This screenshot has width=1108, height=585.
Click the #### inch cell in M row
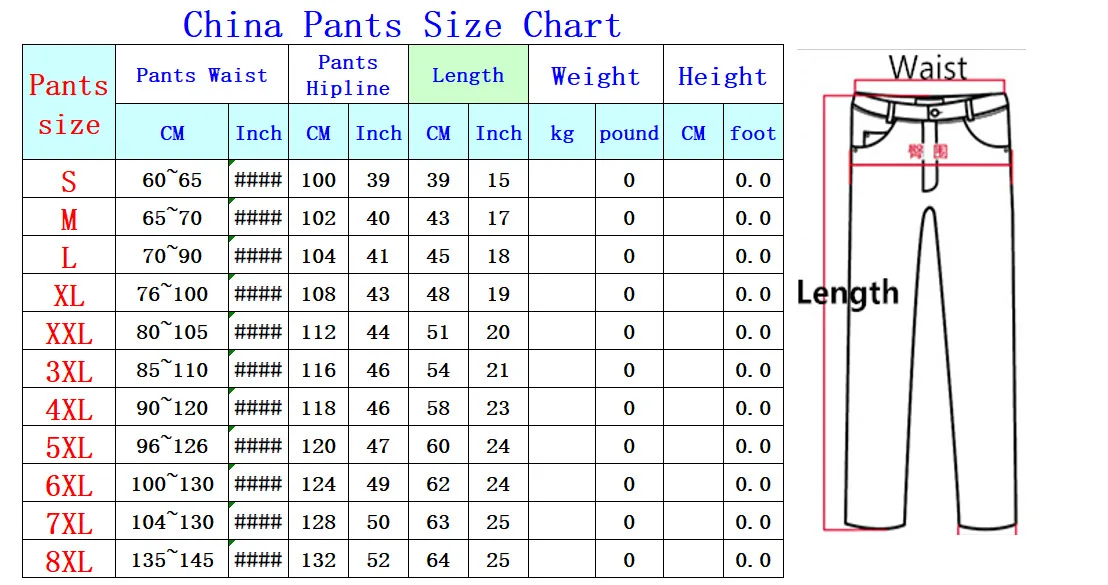(x=258, y=219)
